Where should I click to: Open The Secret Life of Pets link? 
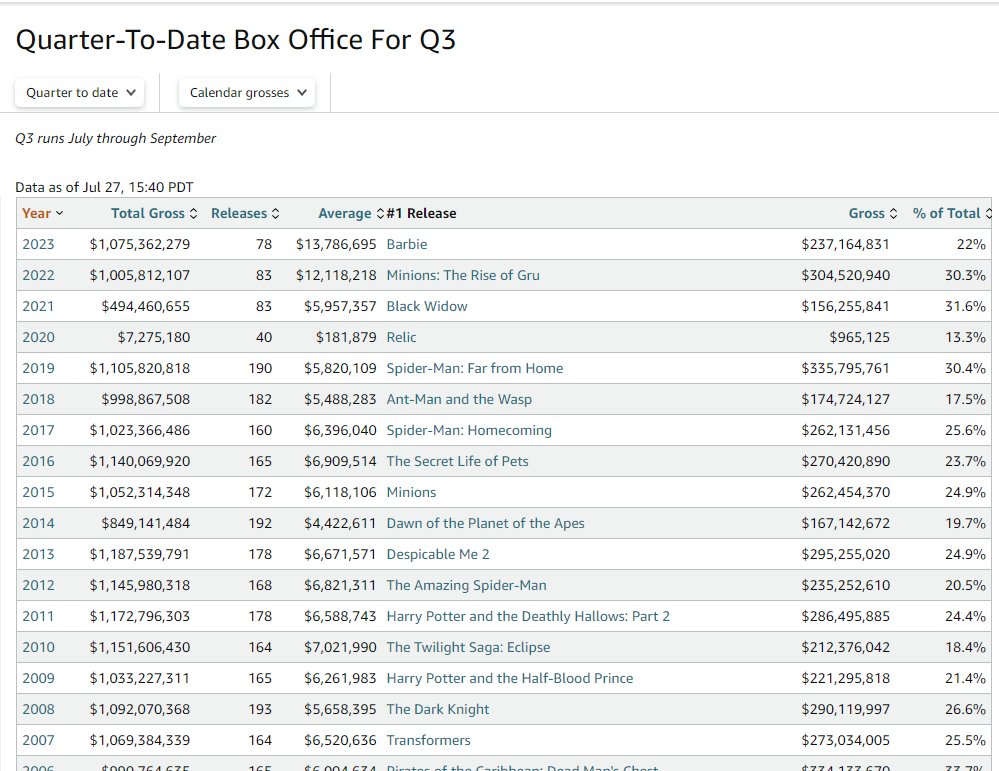click(x=457, y=461)
